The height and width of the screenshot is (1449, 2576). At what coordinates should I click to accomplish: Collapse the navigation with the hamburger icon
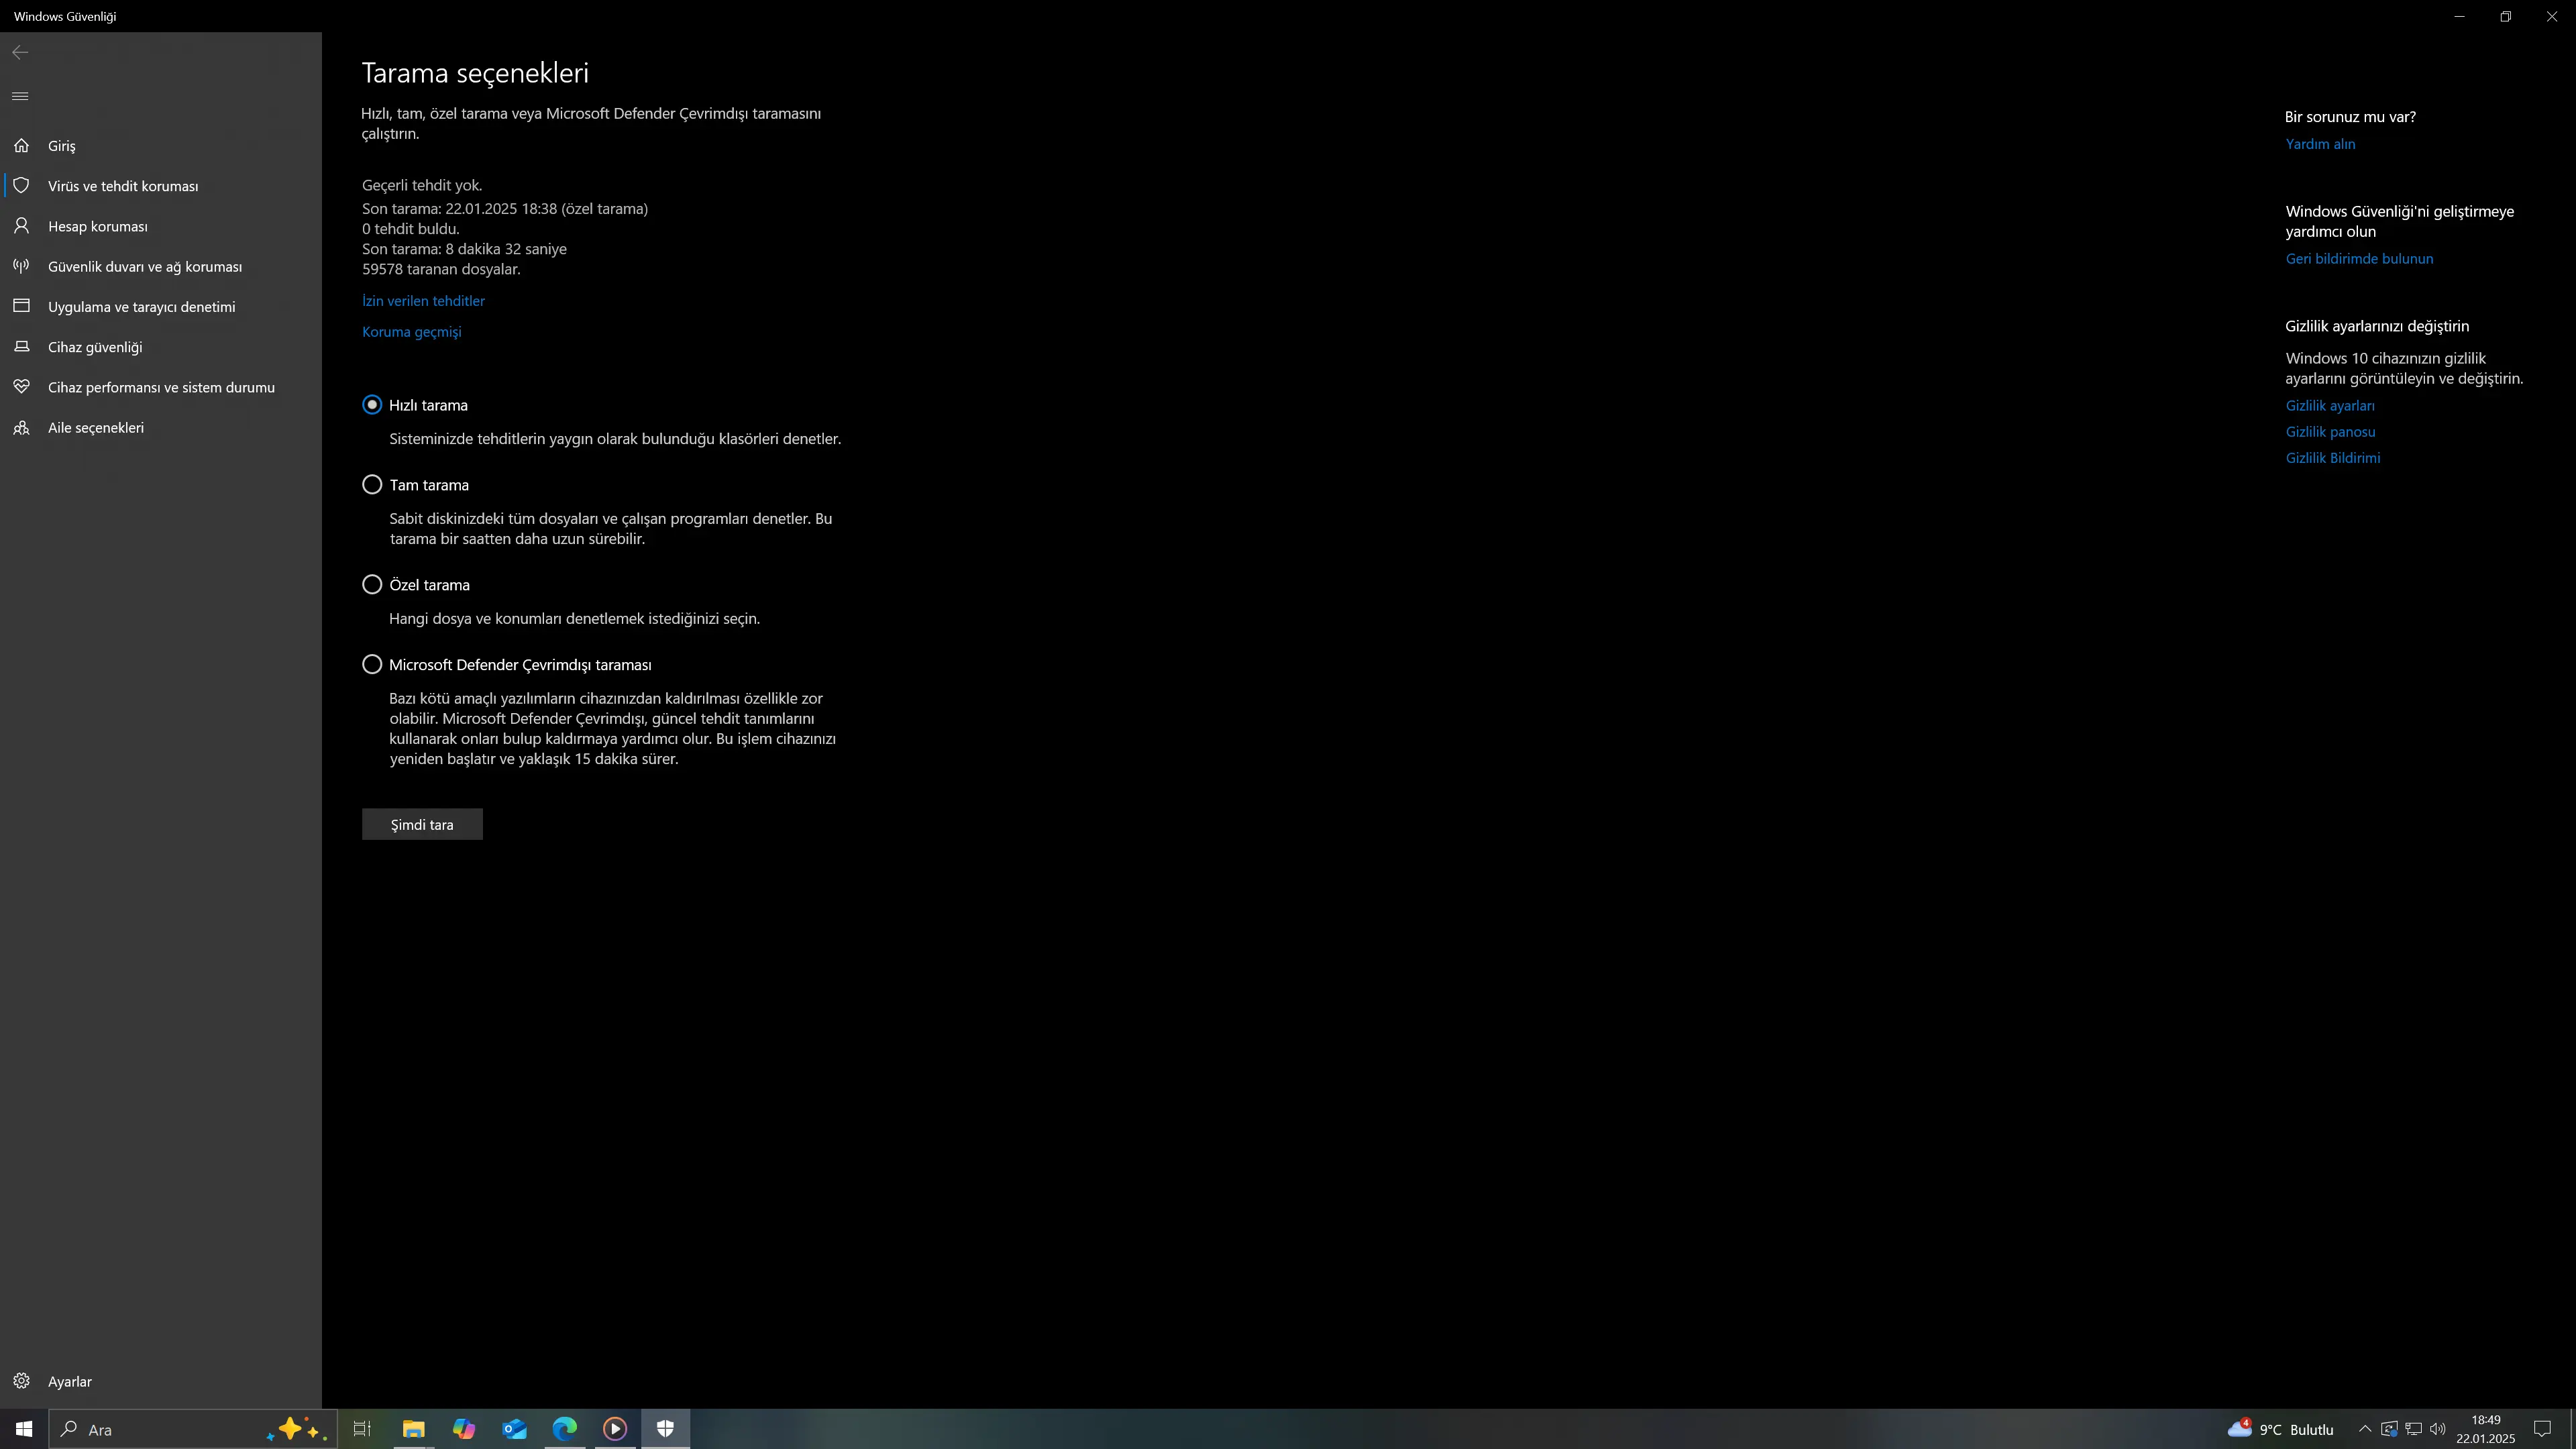20,96
